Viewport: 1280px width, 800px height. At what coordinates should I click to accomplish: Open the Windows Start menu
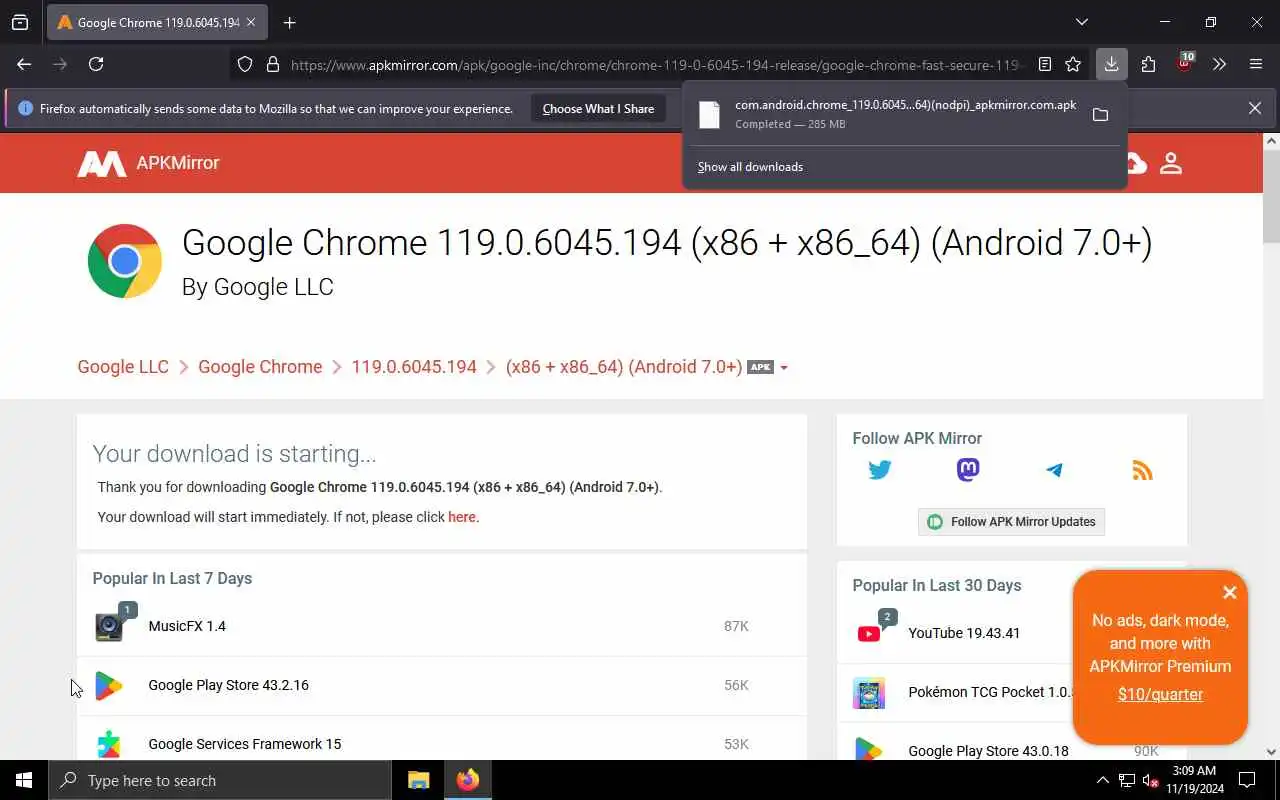(24, 780)
